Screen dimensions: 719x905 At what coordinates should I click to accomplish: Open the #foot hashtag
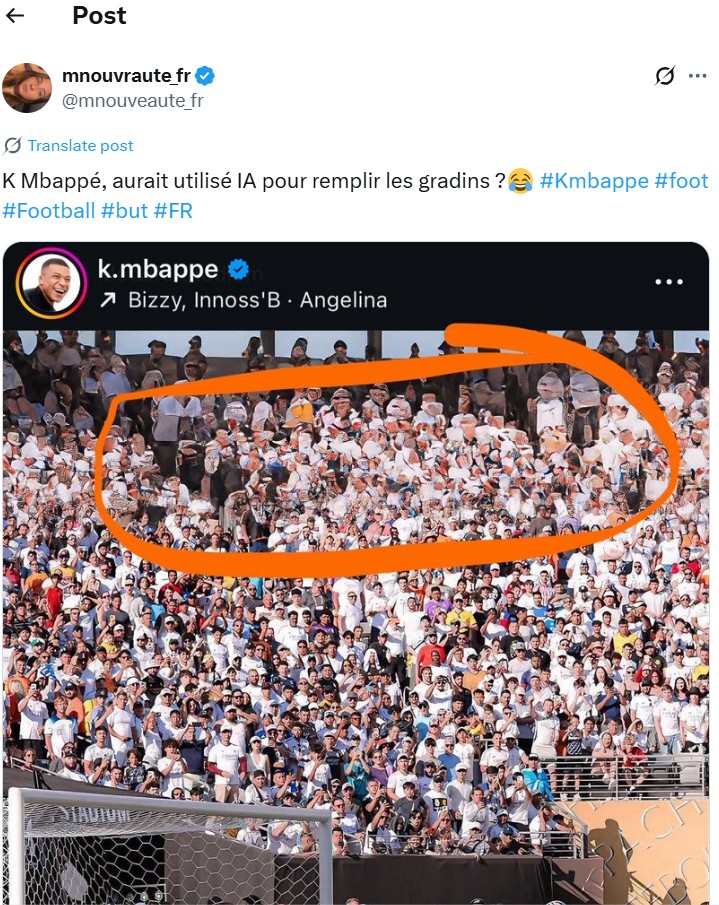pyautogui.click(x=681, y=181)
